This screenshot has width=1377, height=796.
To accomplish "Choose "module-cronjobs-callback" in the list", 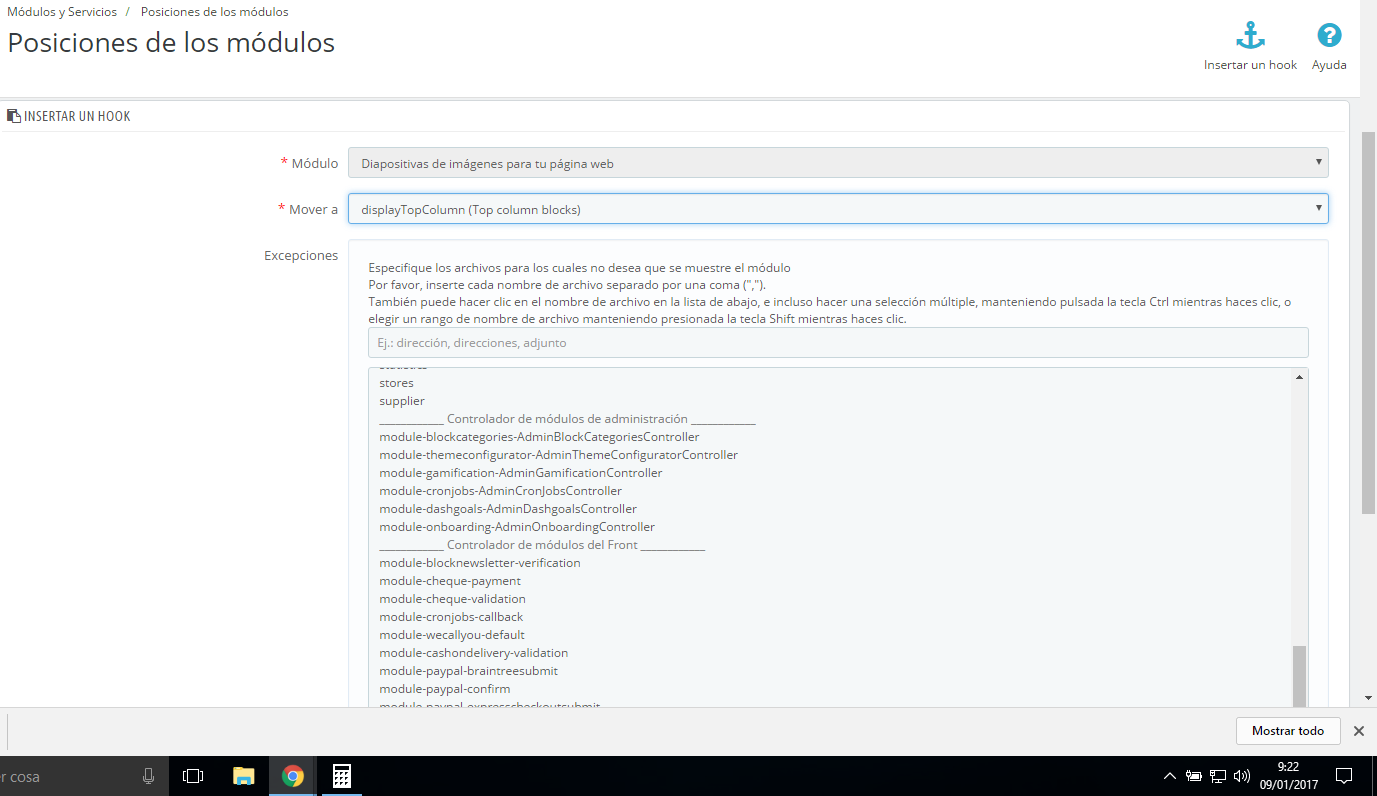I will click(451, 617).
